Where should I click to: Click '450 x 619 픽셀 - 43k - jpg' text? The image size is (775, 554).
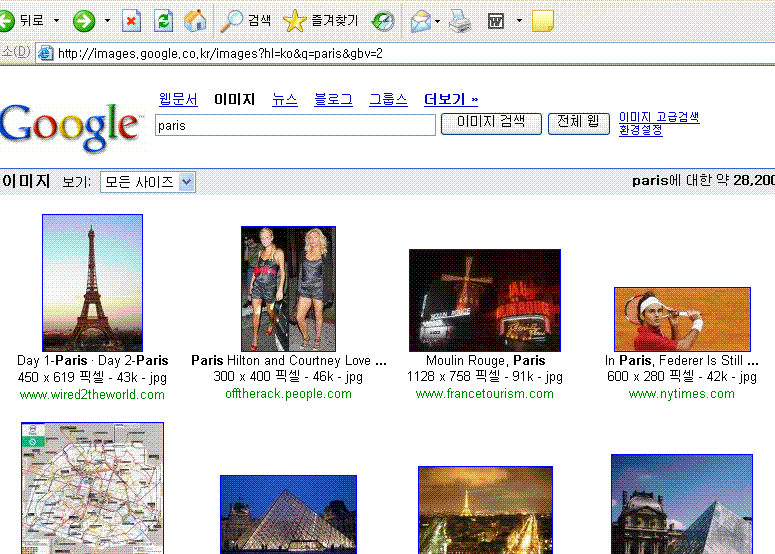click(x=92, y=378)
